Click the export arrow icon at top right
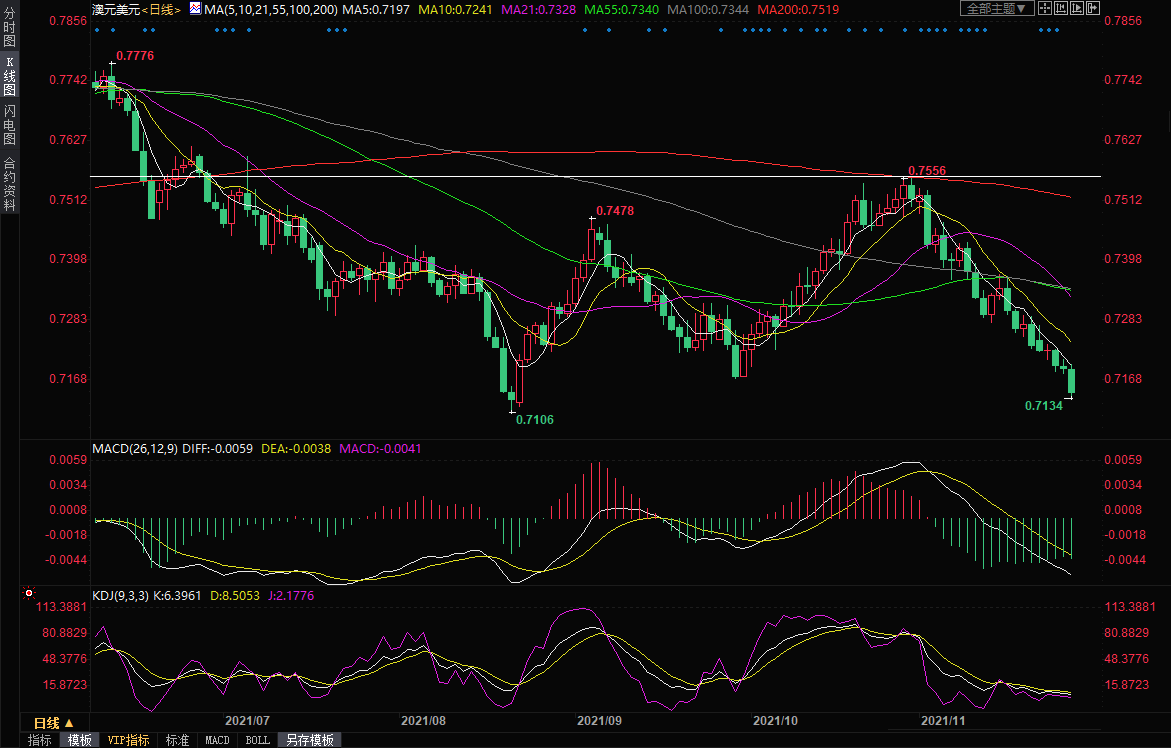Viewport: 1171px width, 748px height. point(1093,8)
